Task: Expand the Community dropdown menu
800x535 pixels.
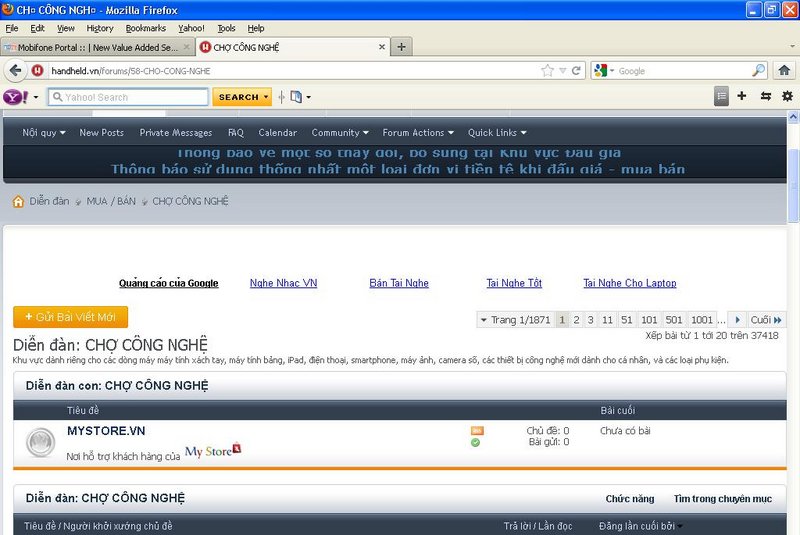Action: point(340,133)
